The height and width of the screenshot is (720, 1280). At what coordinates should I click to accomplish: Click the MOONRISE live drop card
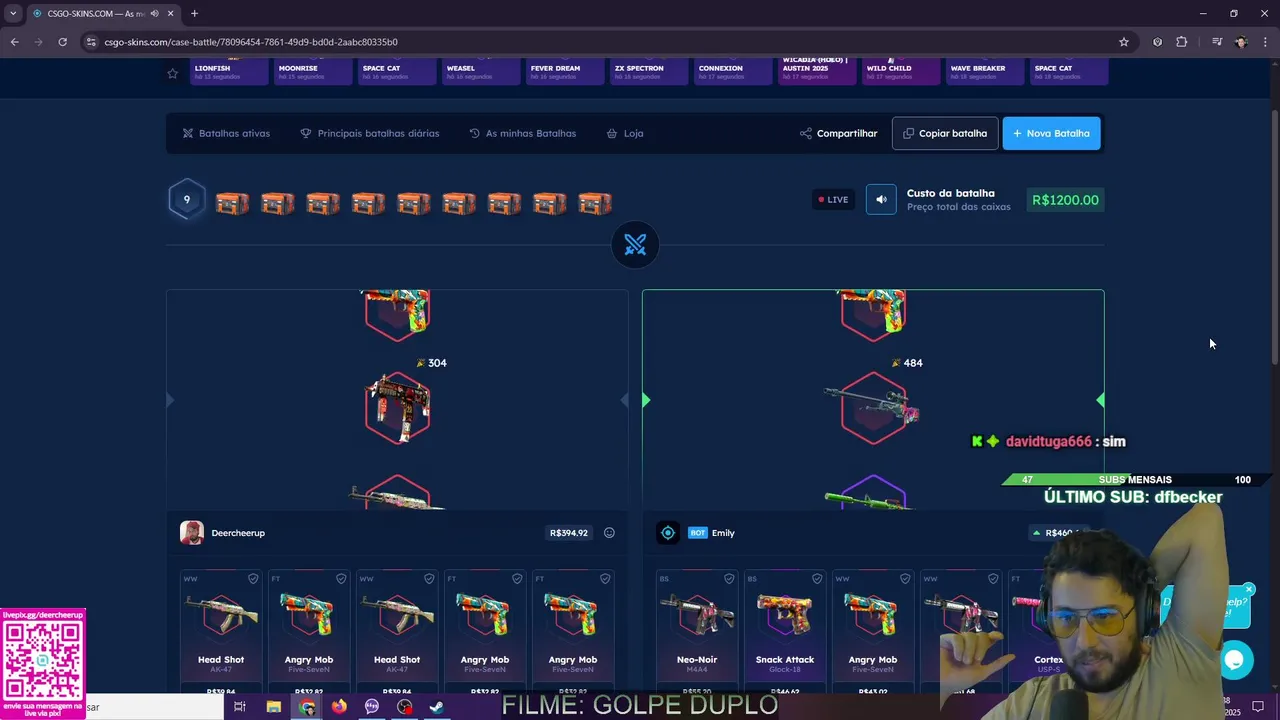point(313,71)
